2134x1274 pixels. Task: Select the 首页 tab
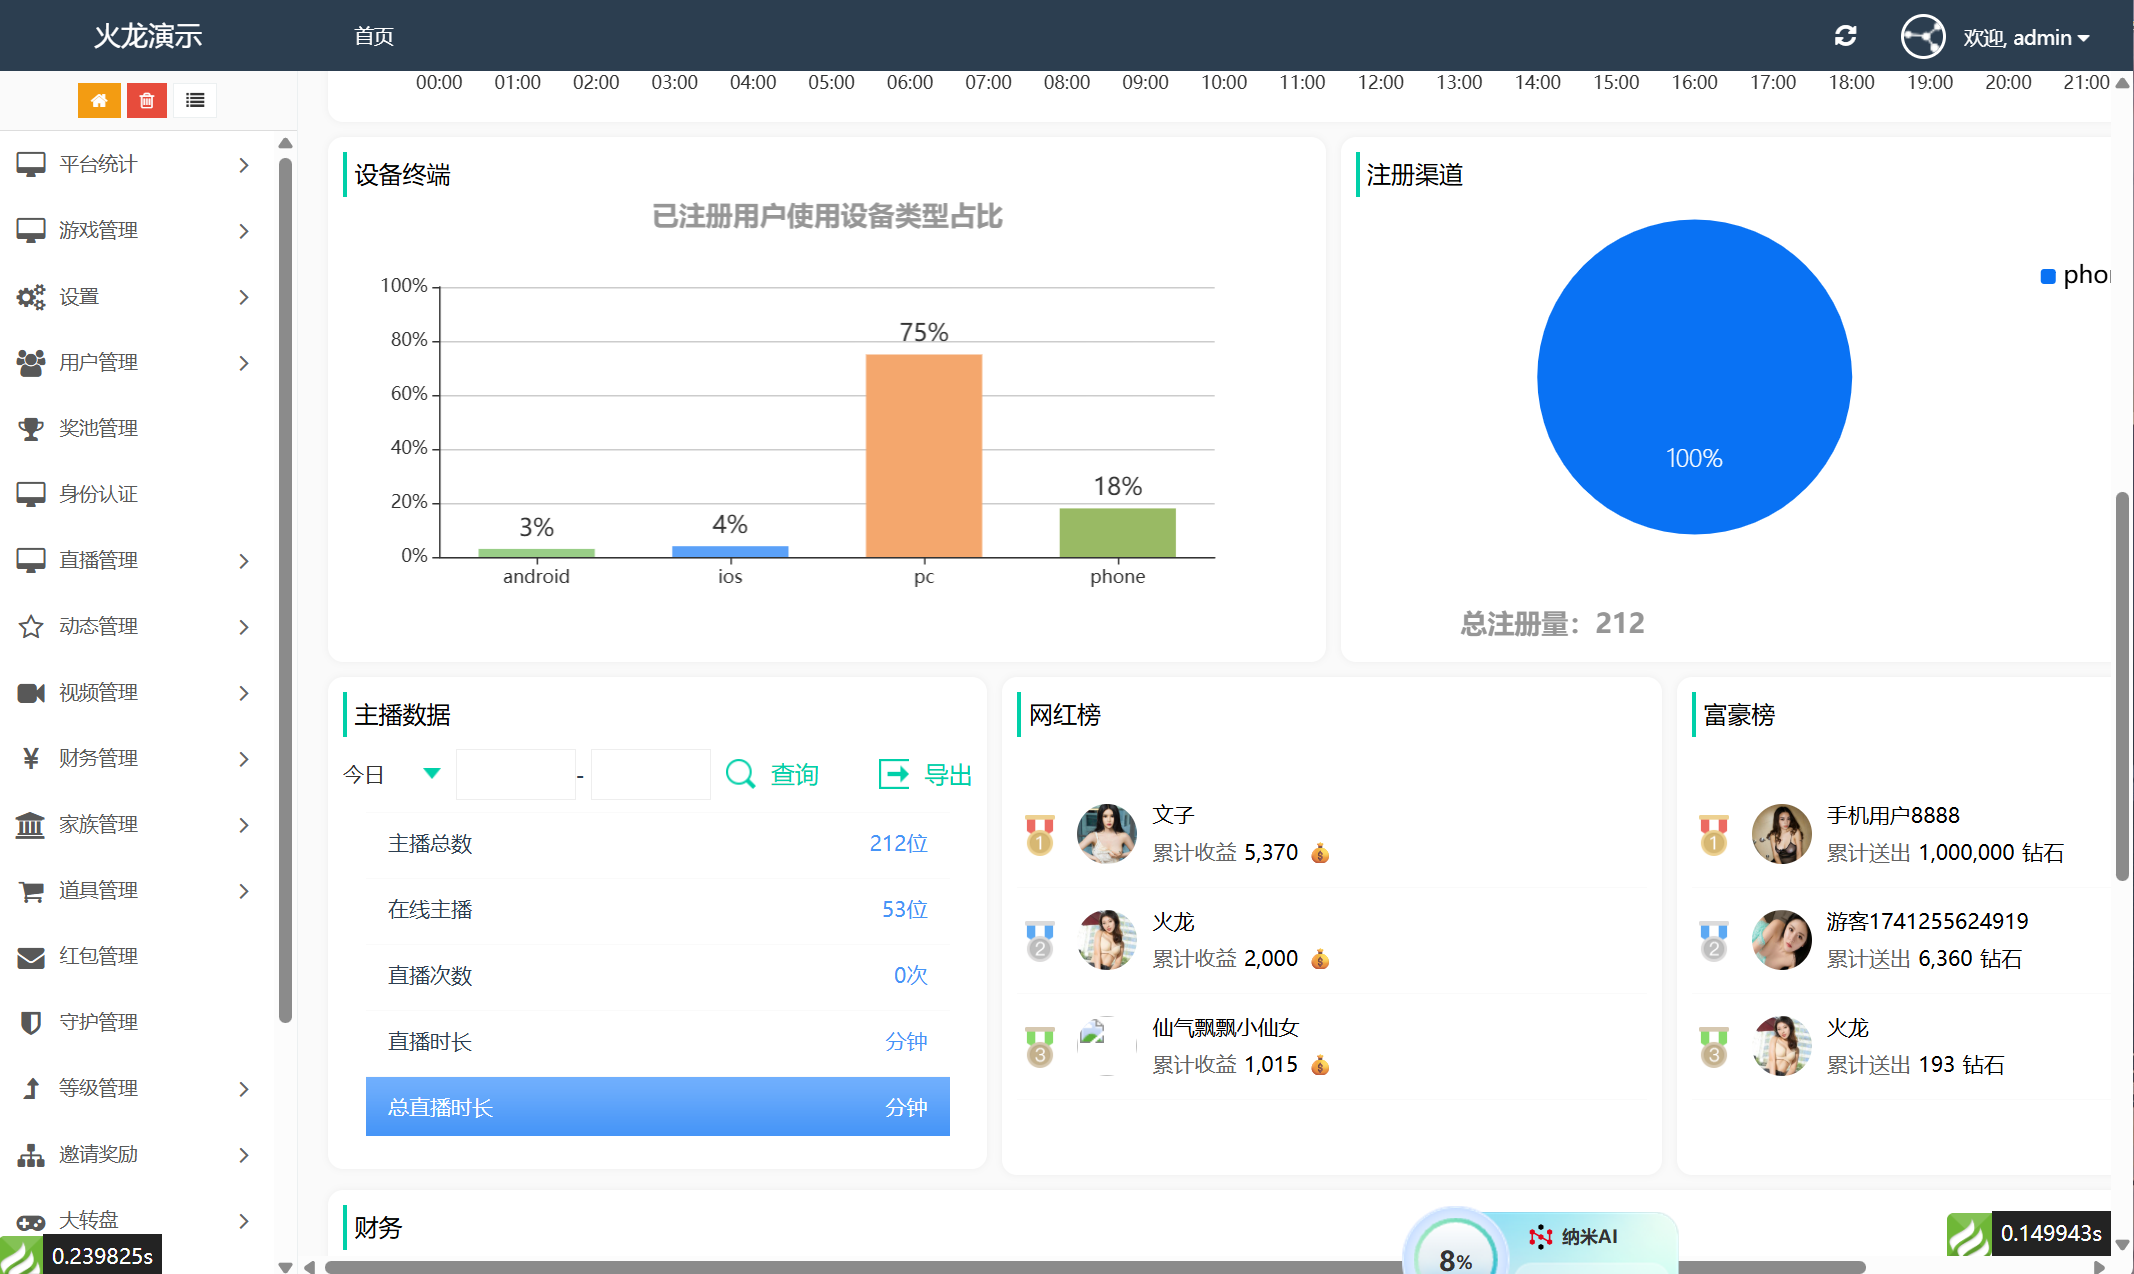click(x=374, y=37)
